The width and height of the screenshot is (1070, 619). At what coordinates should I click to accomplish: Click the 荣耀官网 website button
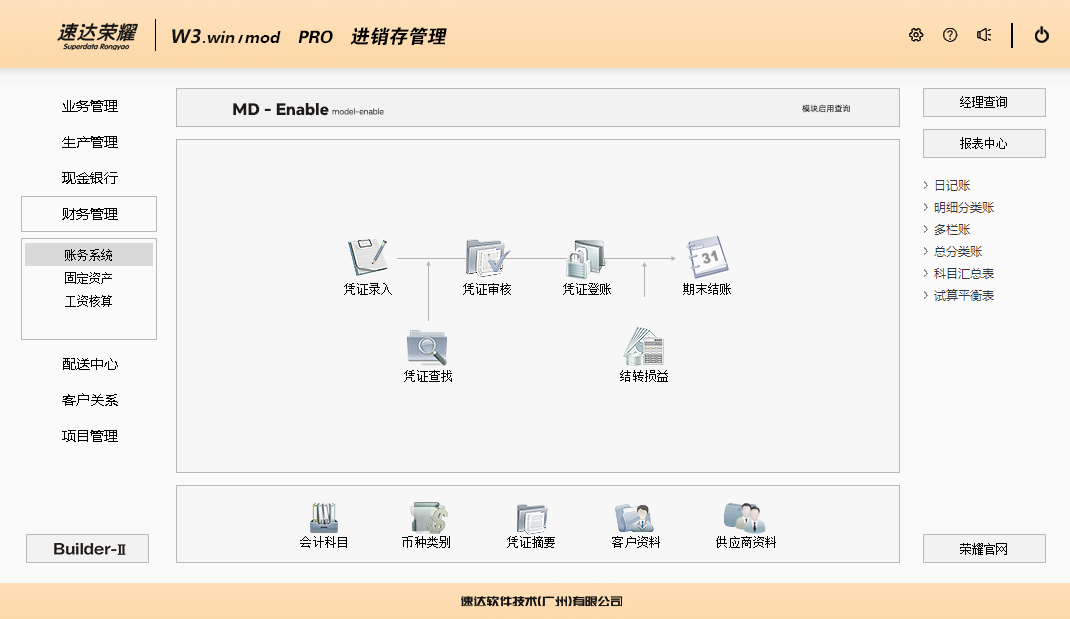984,549
